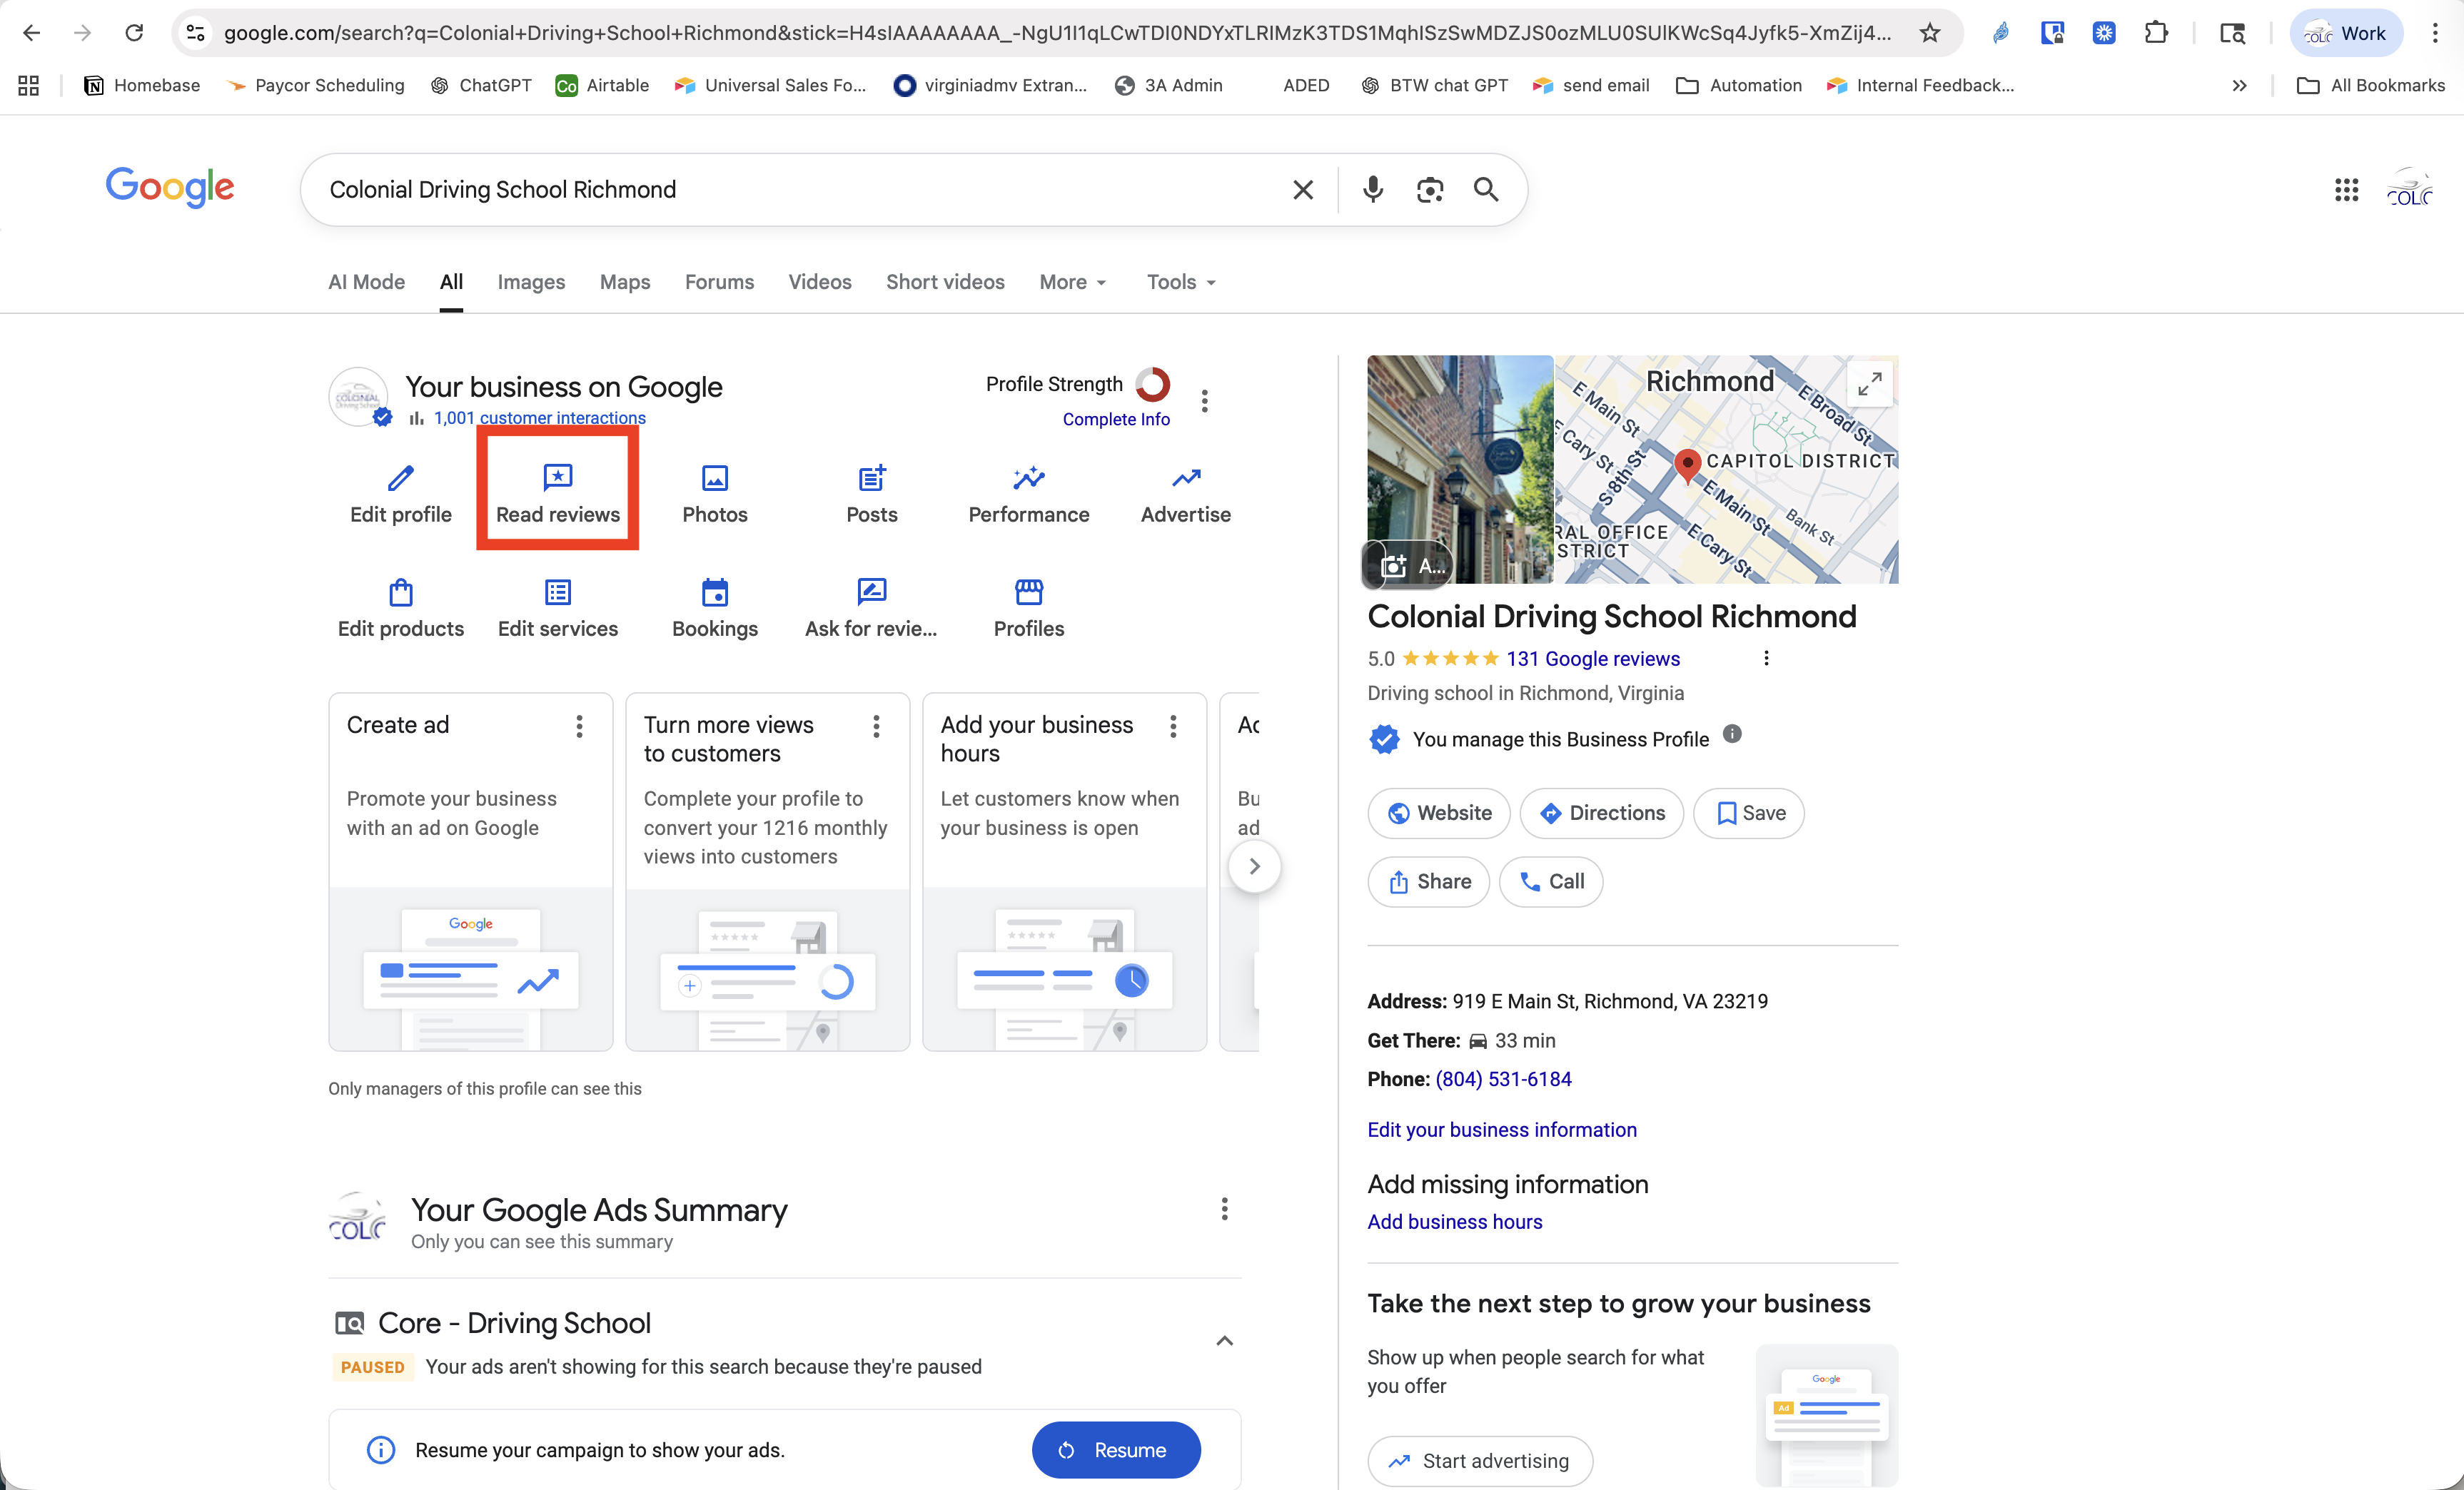This screenshot has width=2464, height=1490.
Task: Click the Share button
Action: [x=1428, y=882]
